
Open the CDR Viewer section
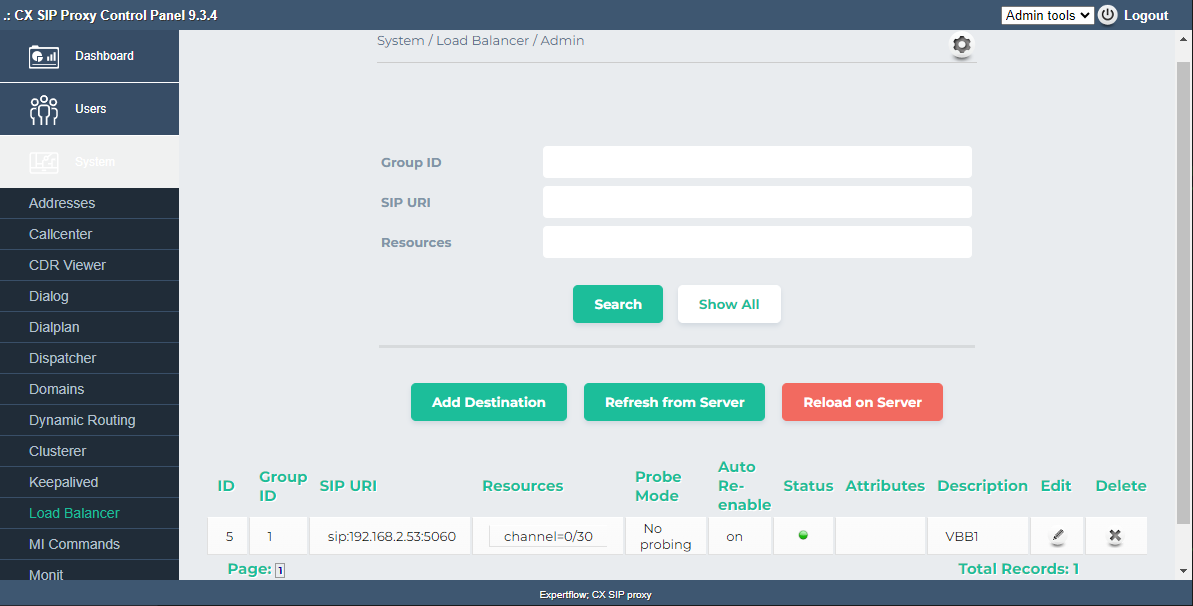pyautogui.click(x=66, y=265)
